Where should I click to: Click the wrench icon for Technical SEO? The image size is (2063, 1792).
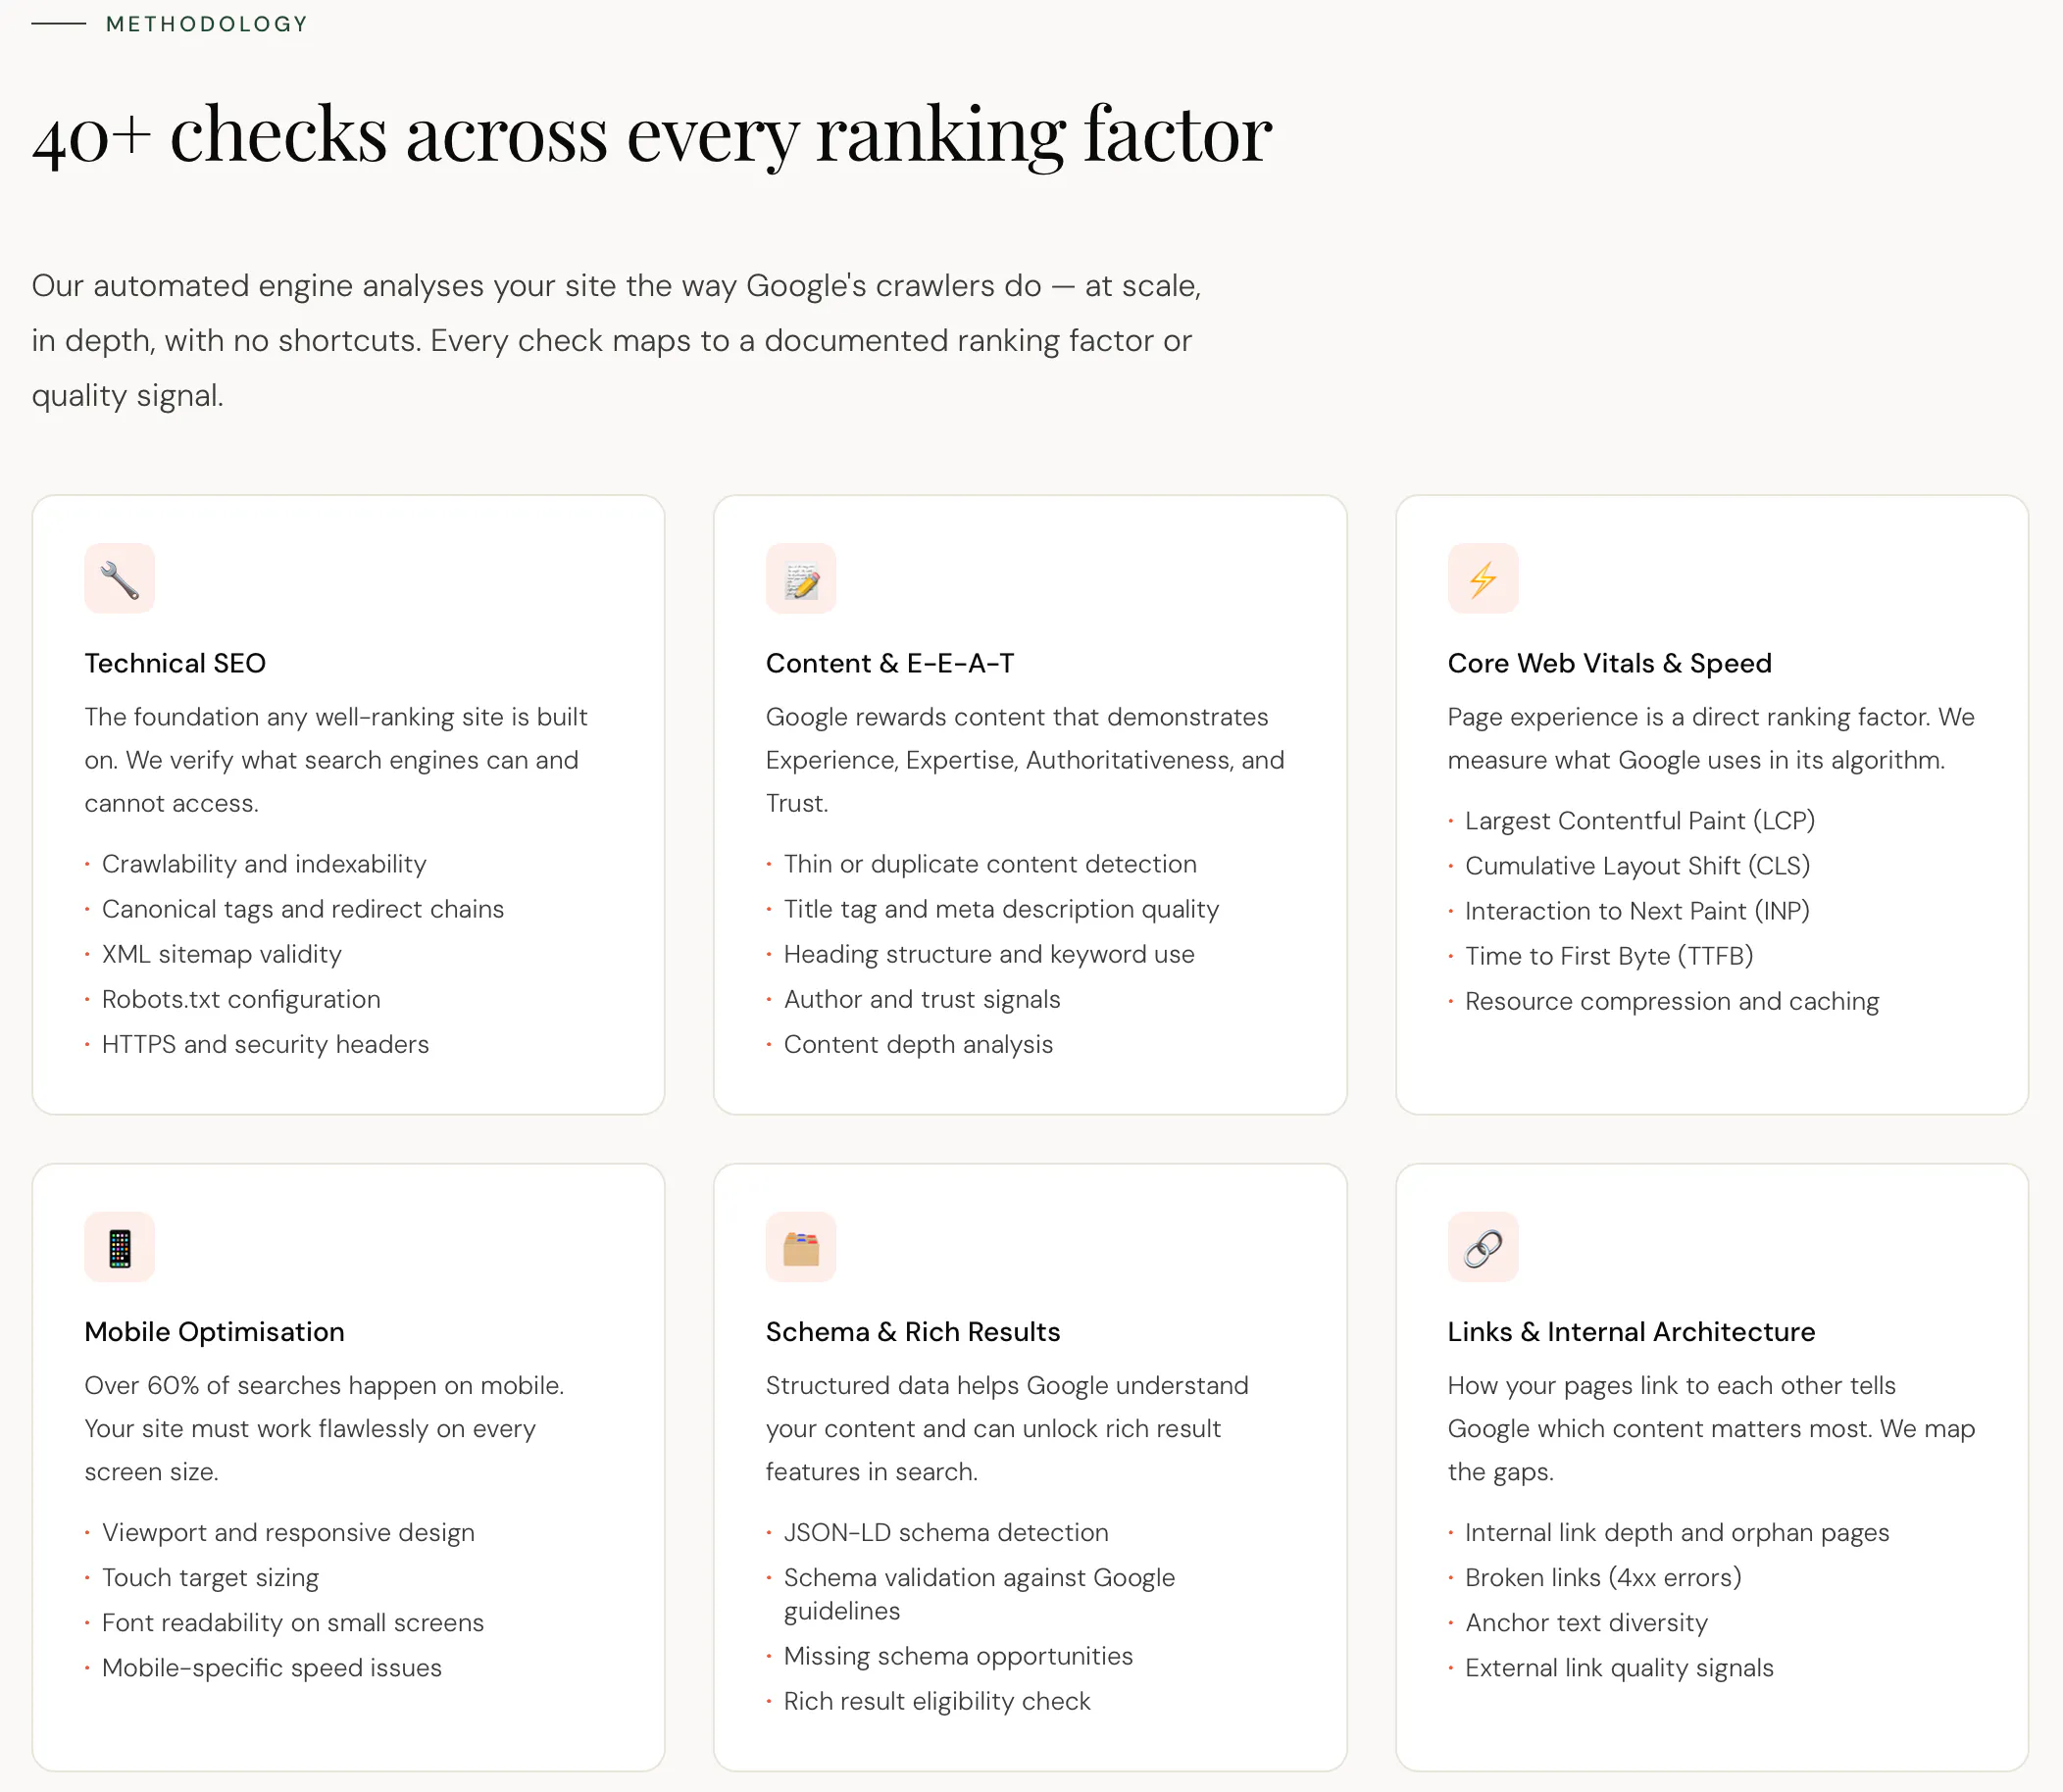click(119, 579)
